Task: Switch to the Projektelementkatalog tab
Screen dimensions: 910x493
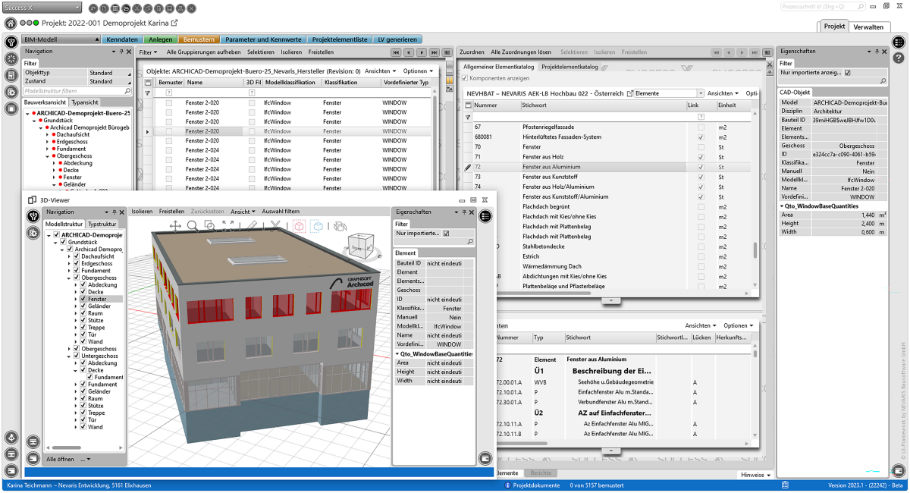Action: [569, 67]
